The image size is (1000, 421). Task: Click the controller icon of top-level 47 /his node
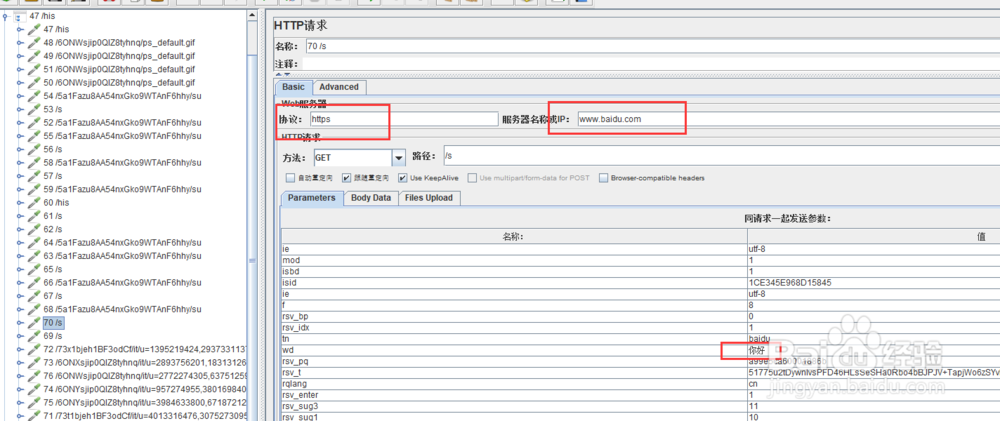coord(20,16)
